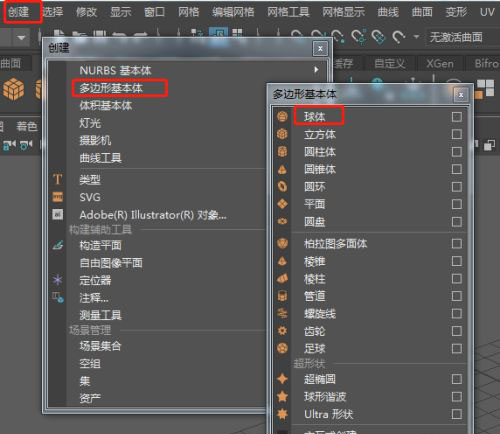Click the Adobe Illustrator object icon
500x434 pixels.
pos(57,215)
